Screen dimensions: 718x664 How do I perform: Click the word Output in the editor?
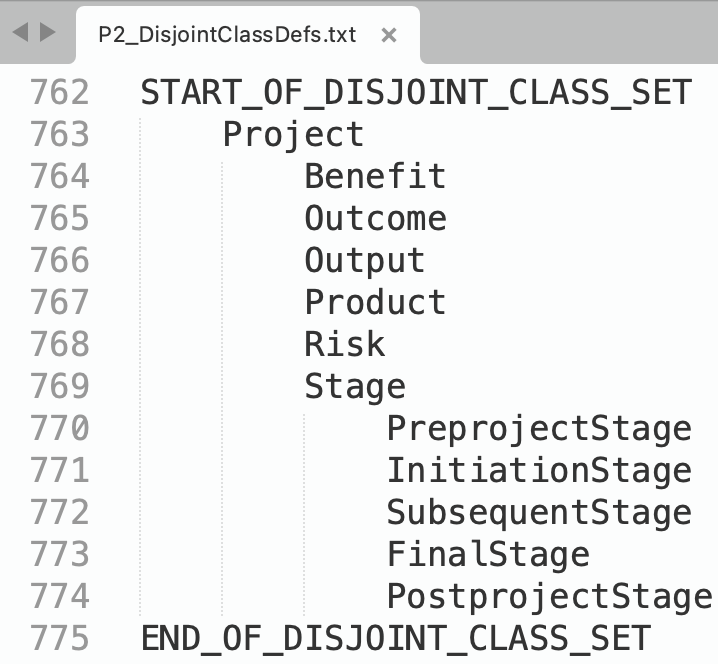coord(365,260)
